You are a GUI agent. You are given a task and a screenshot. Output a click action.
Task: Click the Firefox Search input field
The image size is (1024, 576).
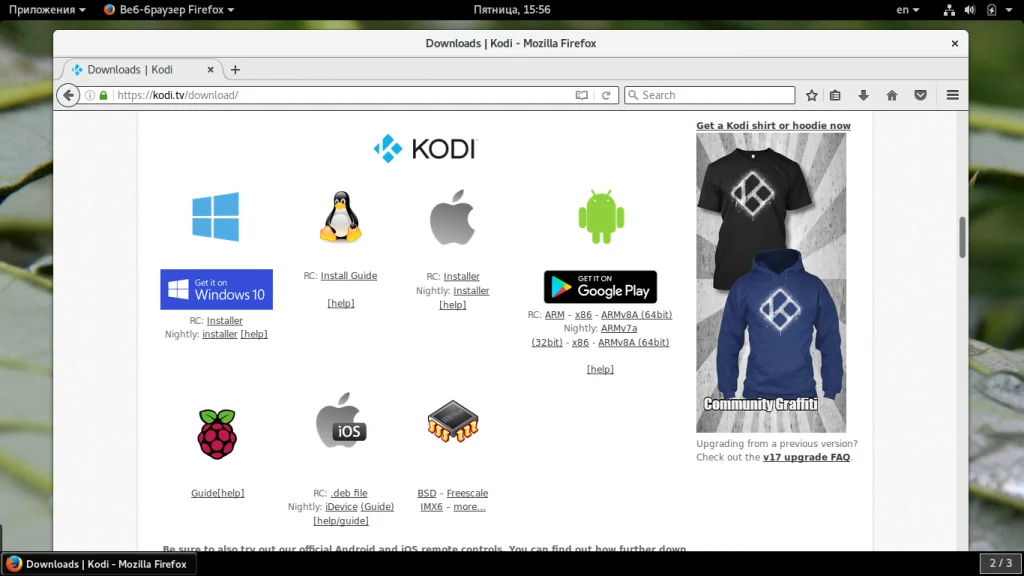tap(710, 95)
